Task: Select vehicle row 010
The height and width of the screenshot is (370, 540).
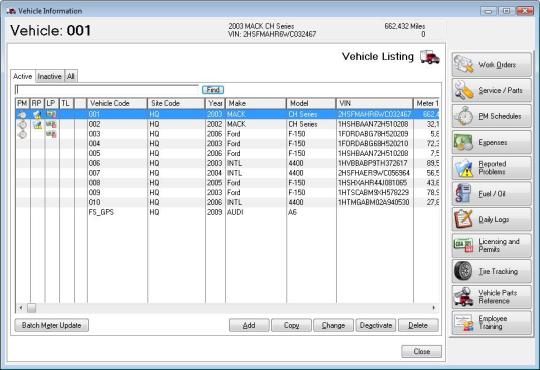Action: tap(227, 202)
